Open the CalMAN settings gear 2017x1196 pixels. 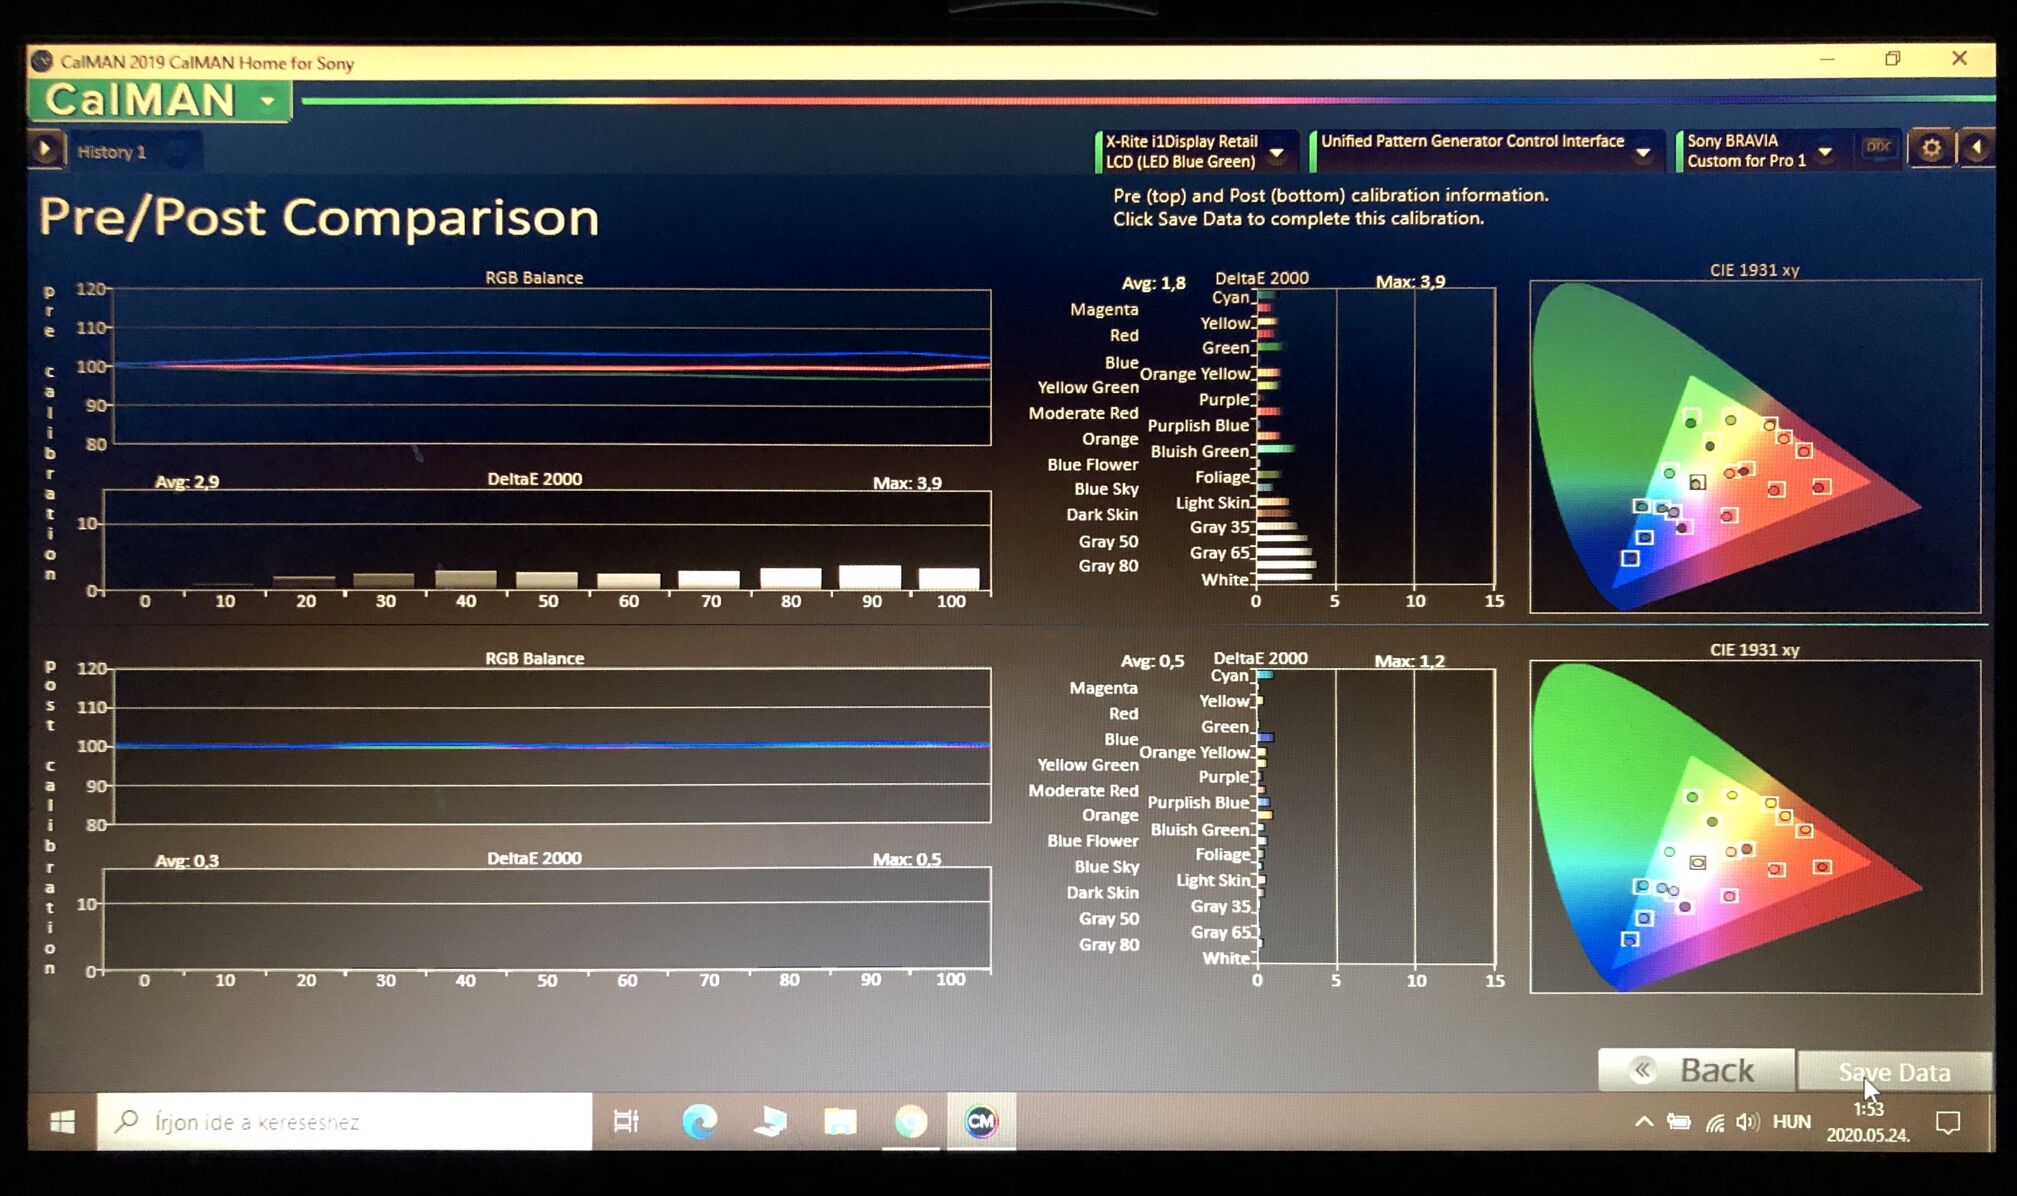point(1931,149)
